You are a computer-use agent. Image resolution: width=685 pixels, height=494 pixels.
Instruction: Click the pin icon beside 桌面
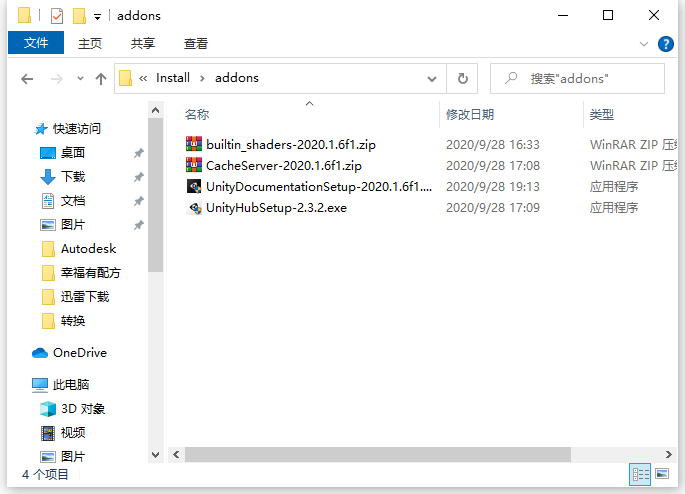[138, 153]
